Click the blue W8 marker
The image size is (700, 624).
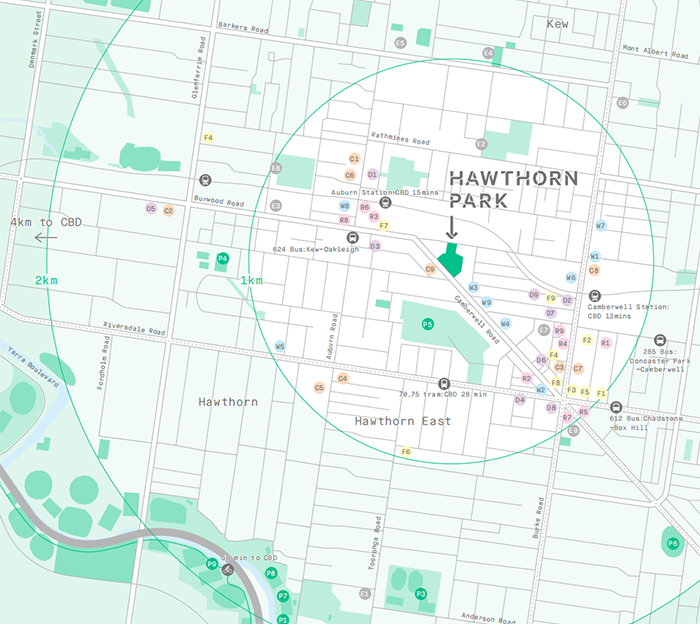click(344, 206)
